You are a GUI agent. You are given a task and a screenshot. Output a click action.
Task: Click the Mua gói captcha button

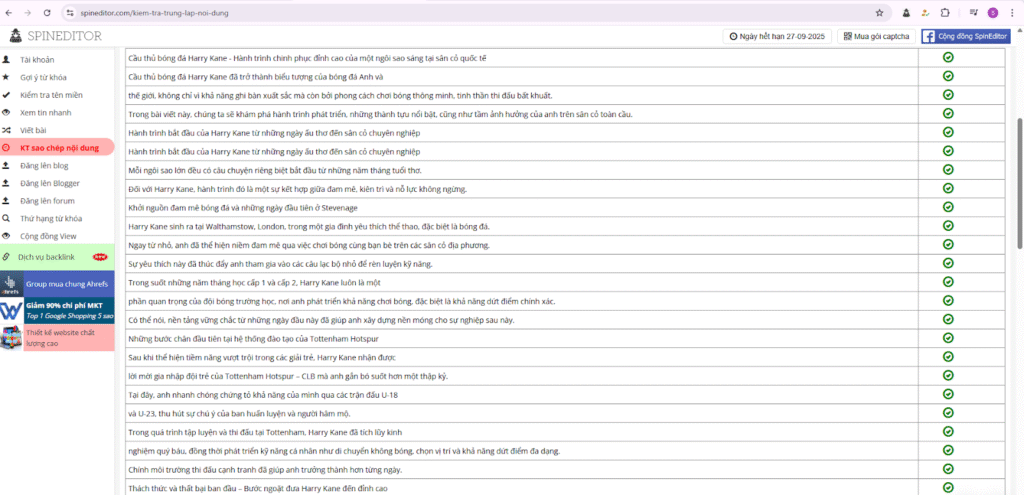click(x=876, y=36)
